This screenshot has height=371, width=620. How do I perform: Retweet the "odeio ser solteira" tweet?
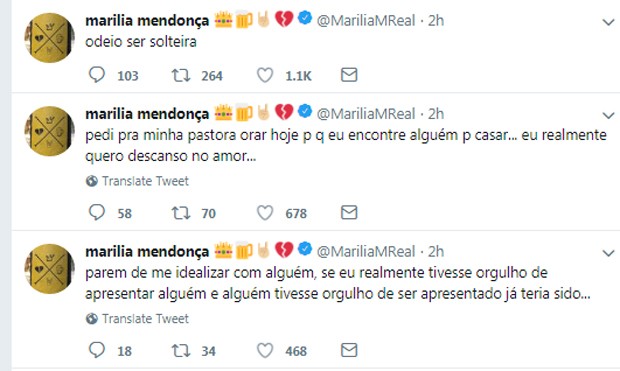[x=181, y=75]
